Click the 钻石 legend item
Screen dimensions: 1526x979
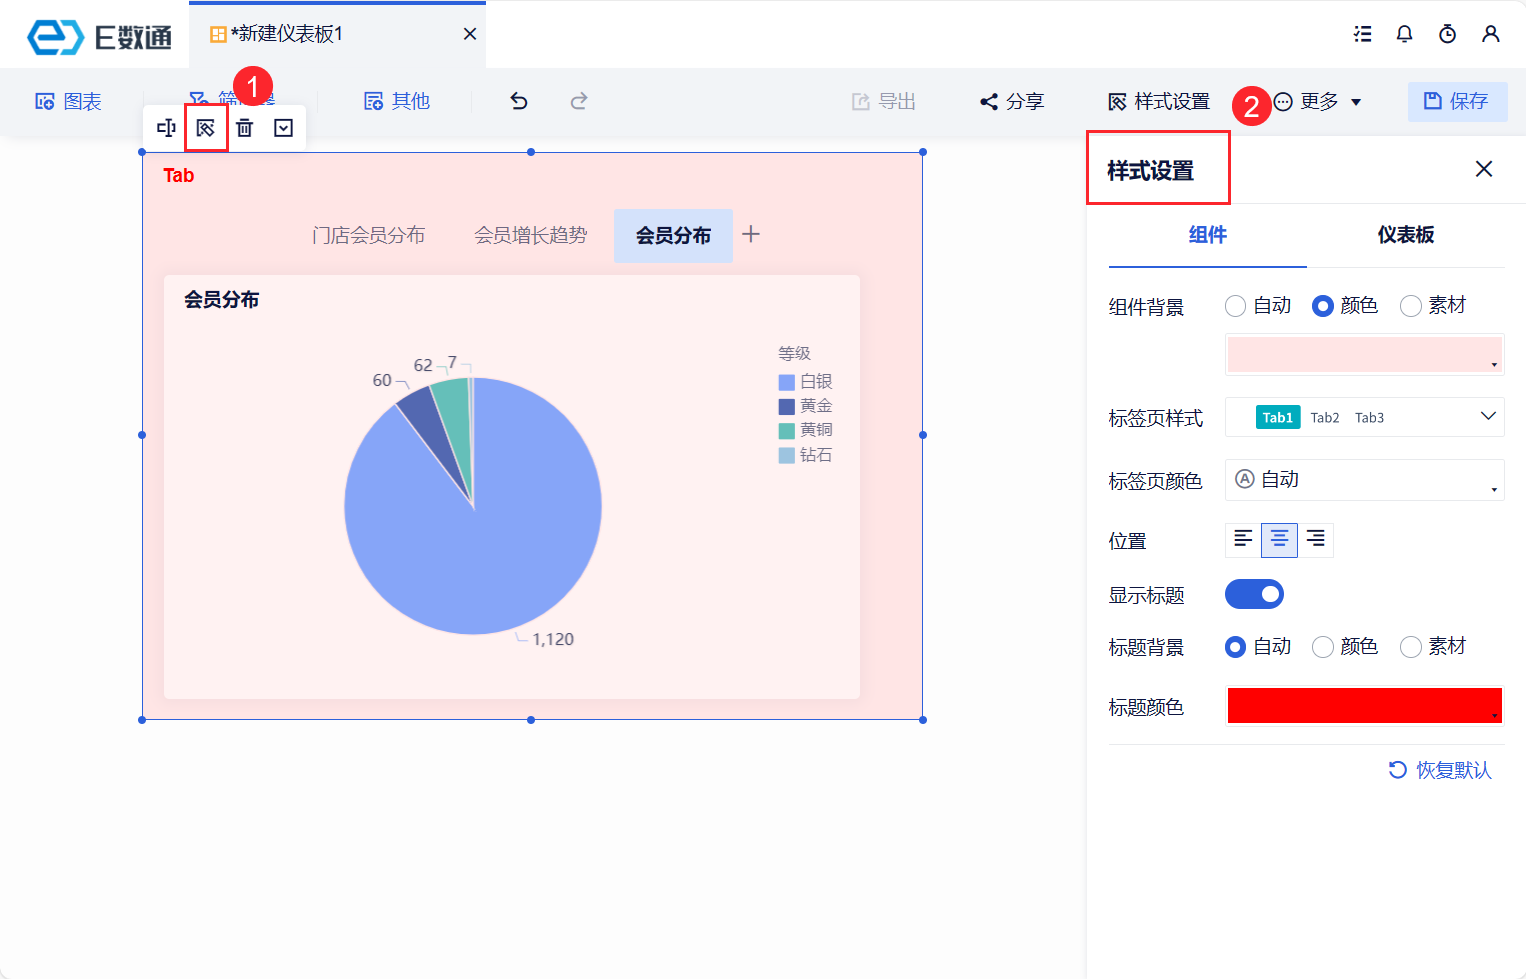pos(806,455)
